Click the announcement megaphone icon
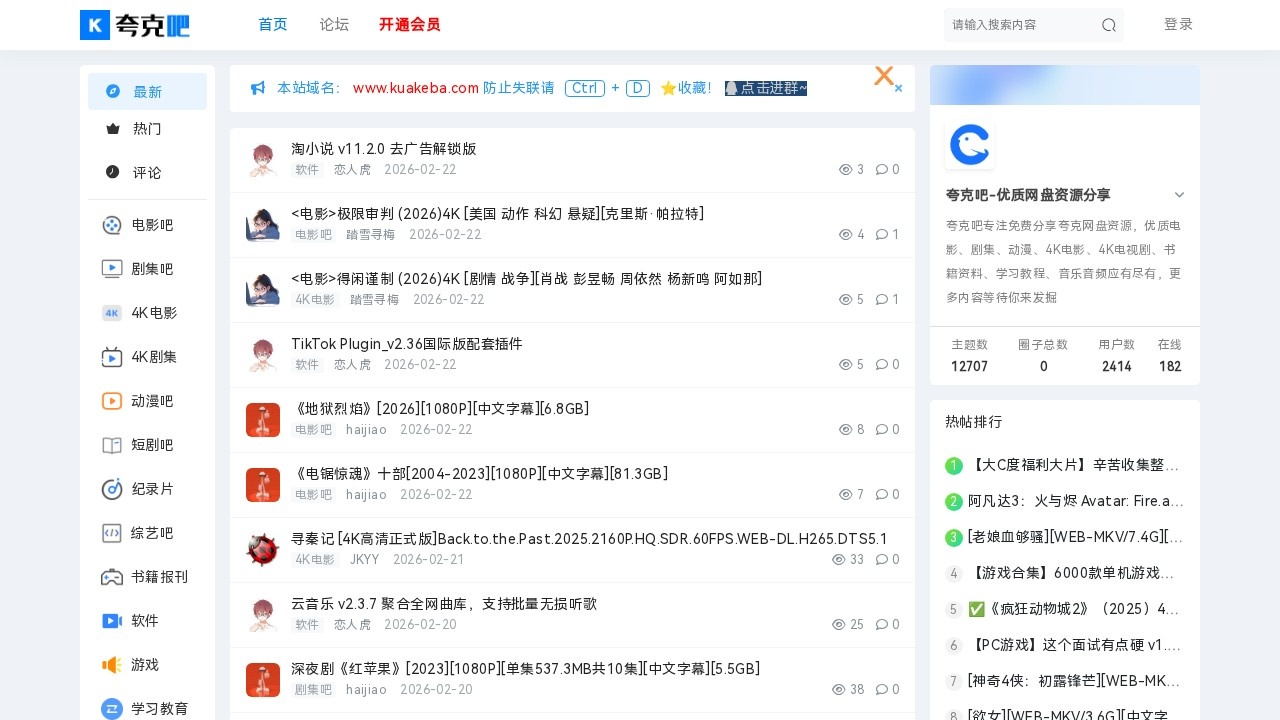 (257, 88)
